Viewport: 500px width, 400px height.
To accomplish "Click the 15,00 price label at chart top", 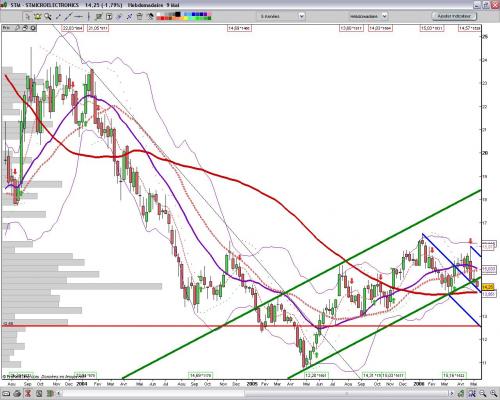I will (432, 28).
